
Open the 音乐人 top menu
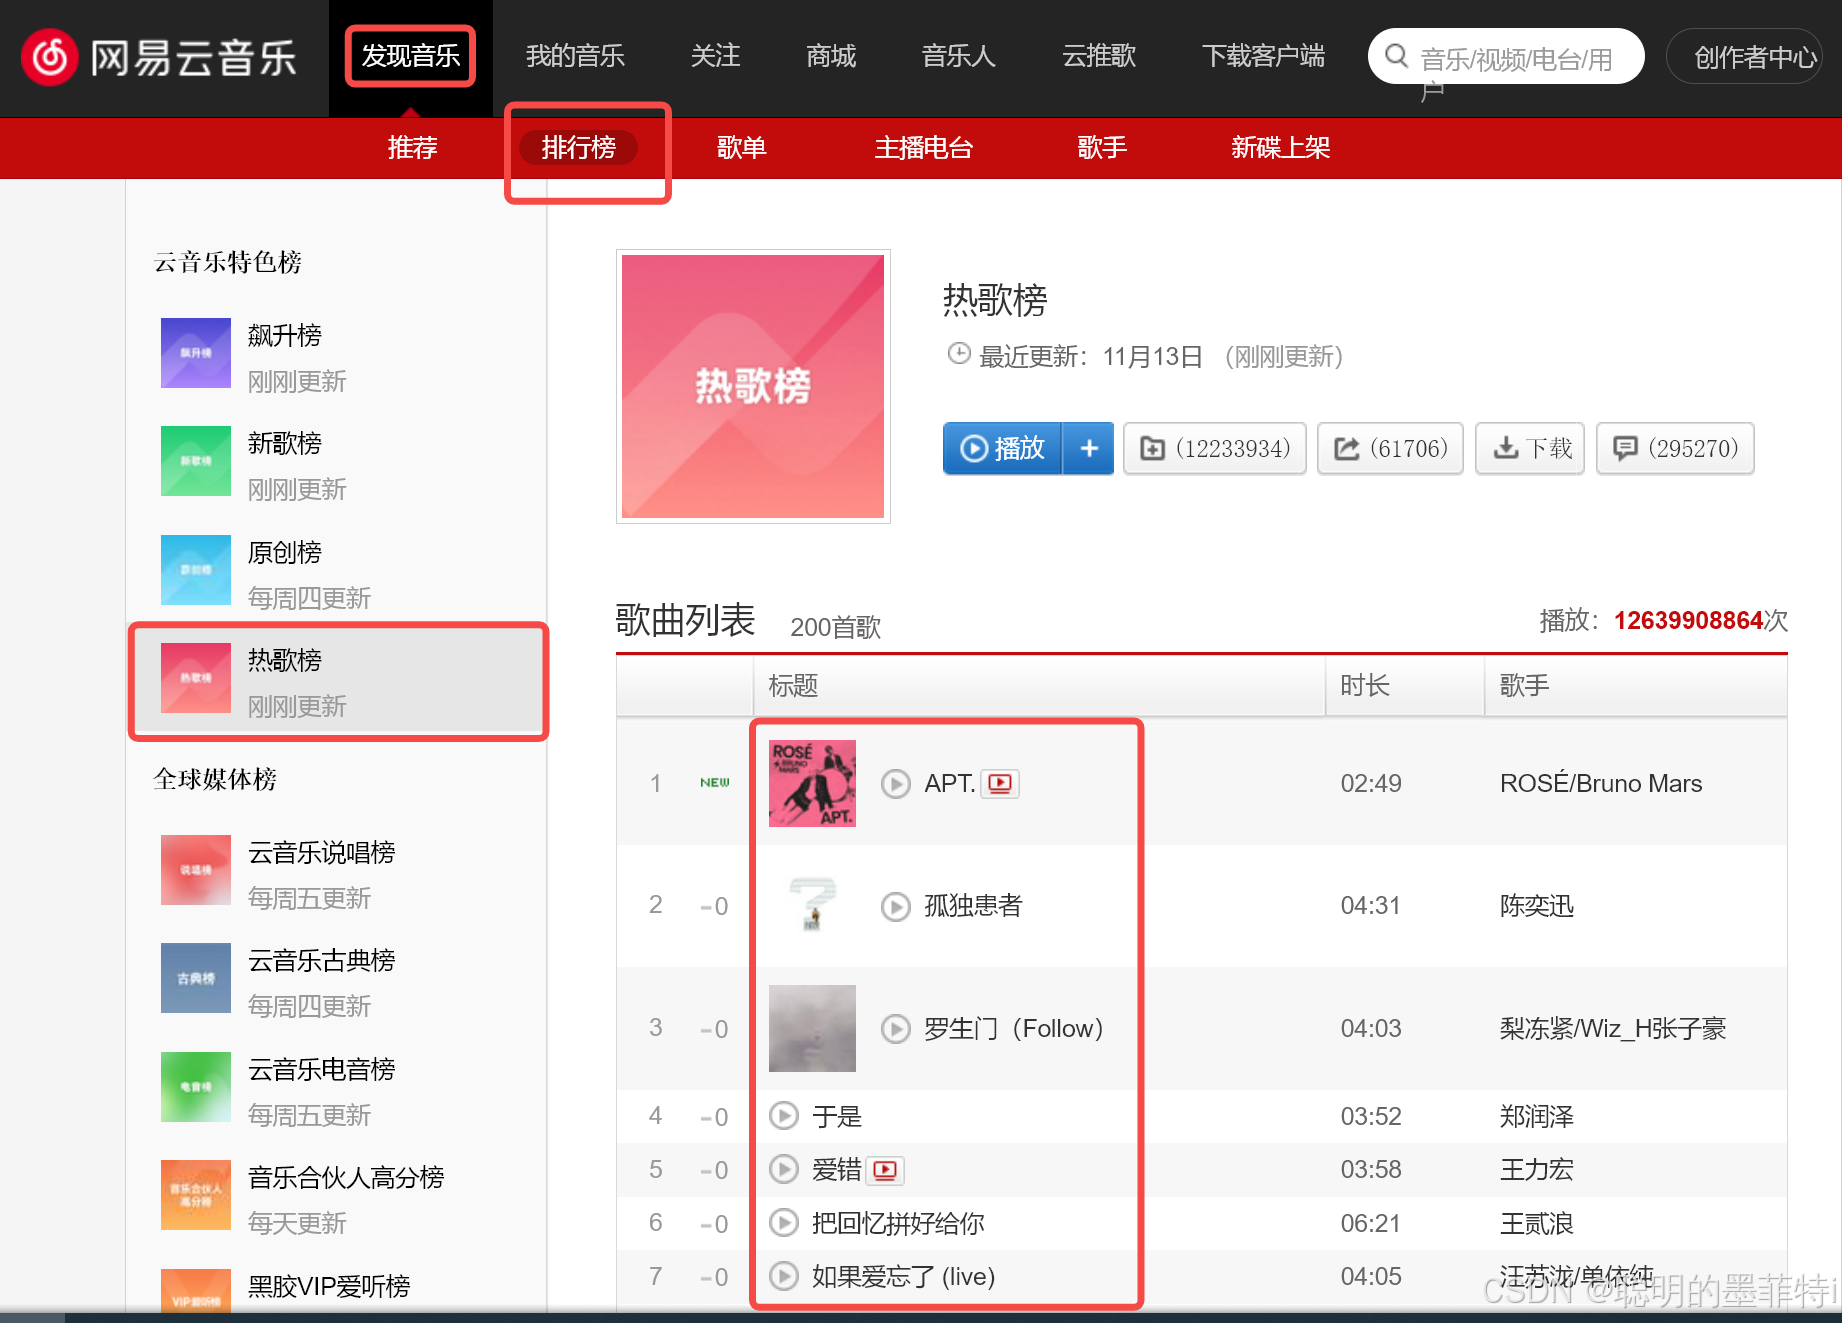click(959, 56)
